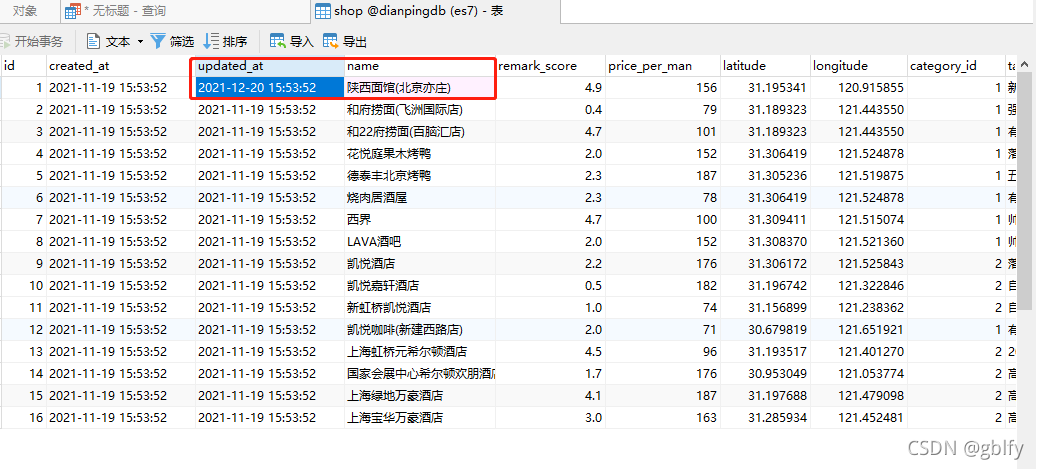1039x469 pixels.
Task: Click the longitude column header
Action: click(859, 66)
